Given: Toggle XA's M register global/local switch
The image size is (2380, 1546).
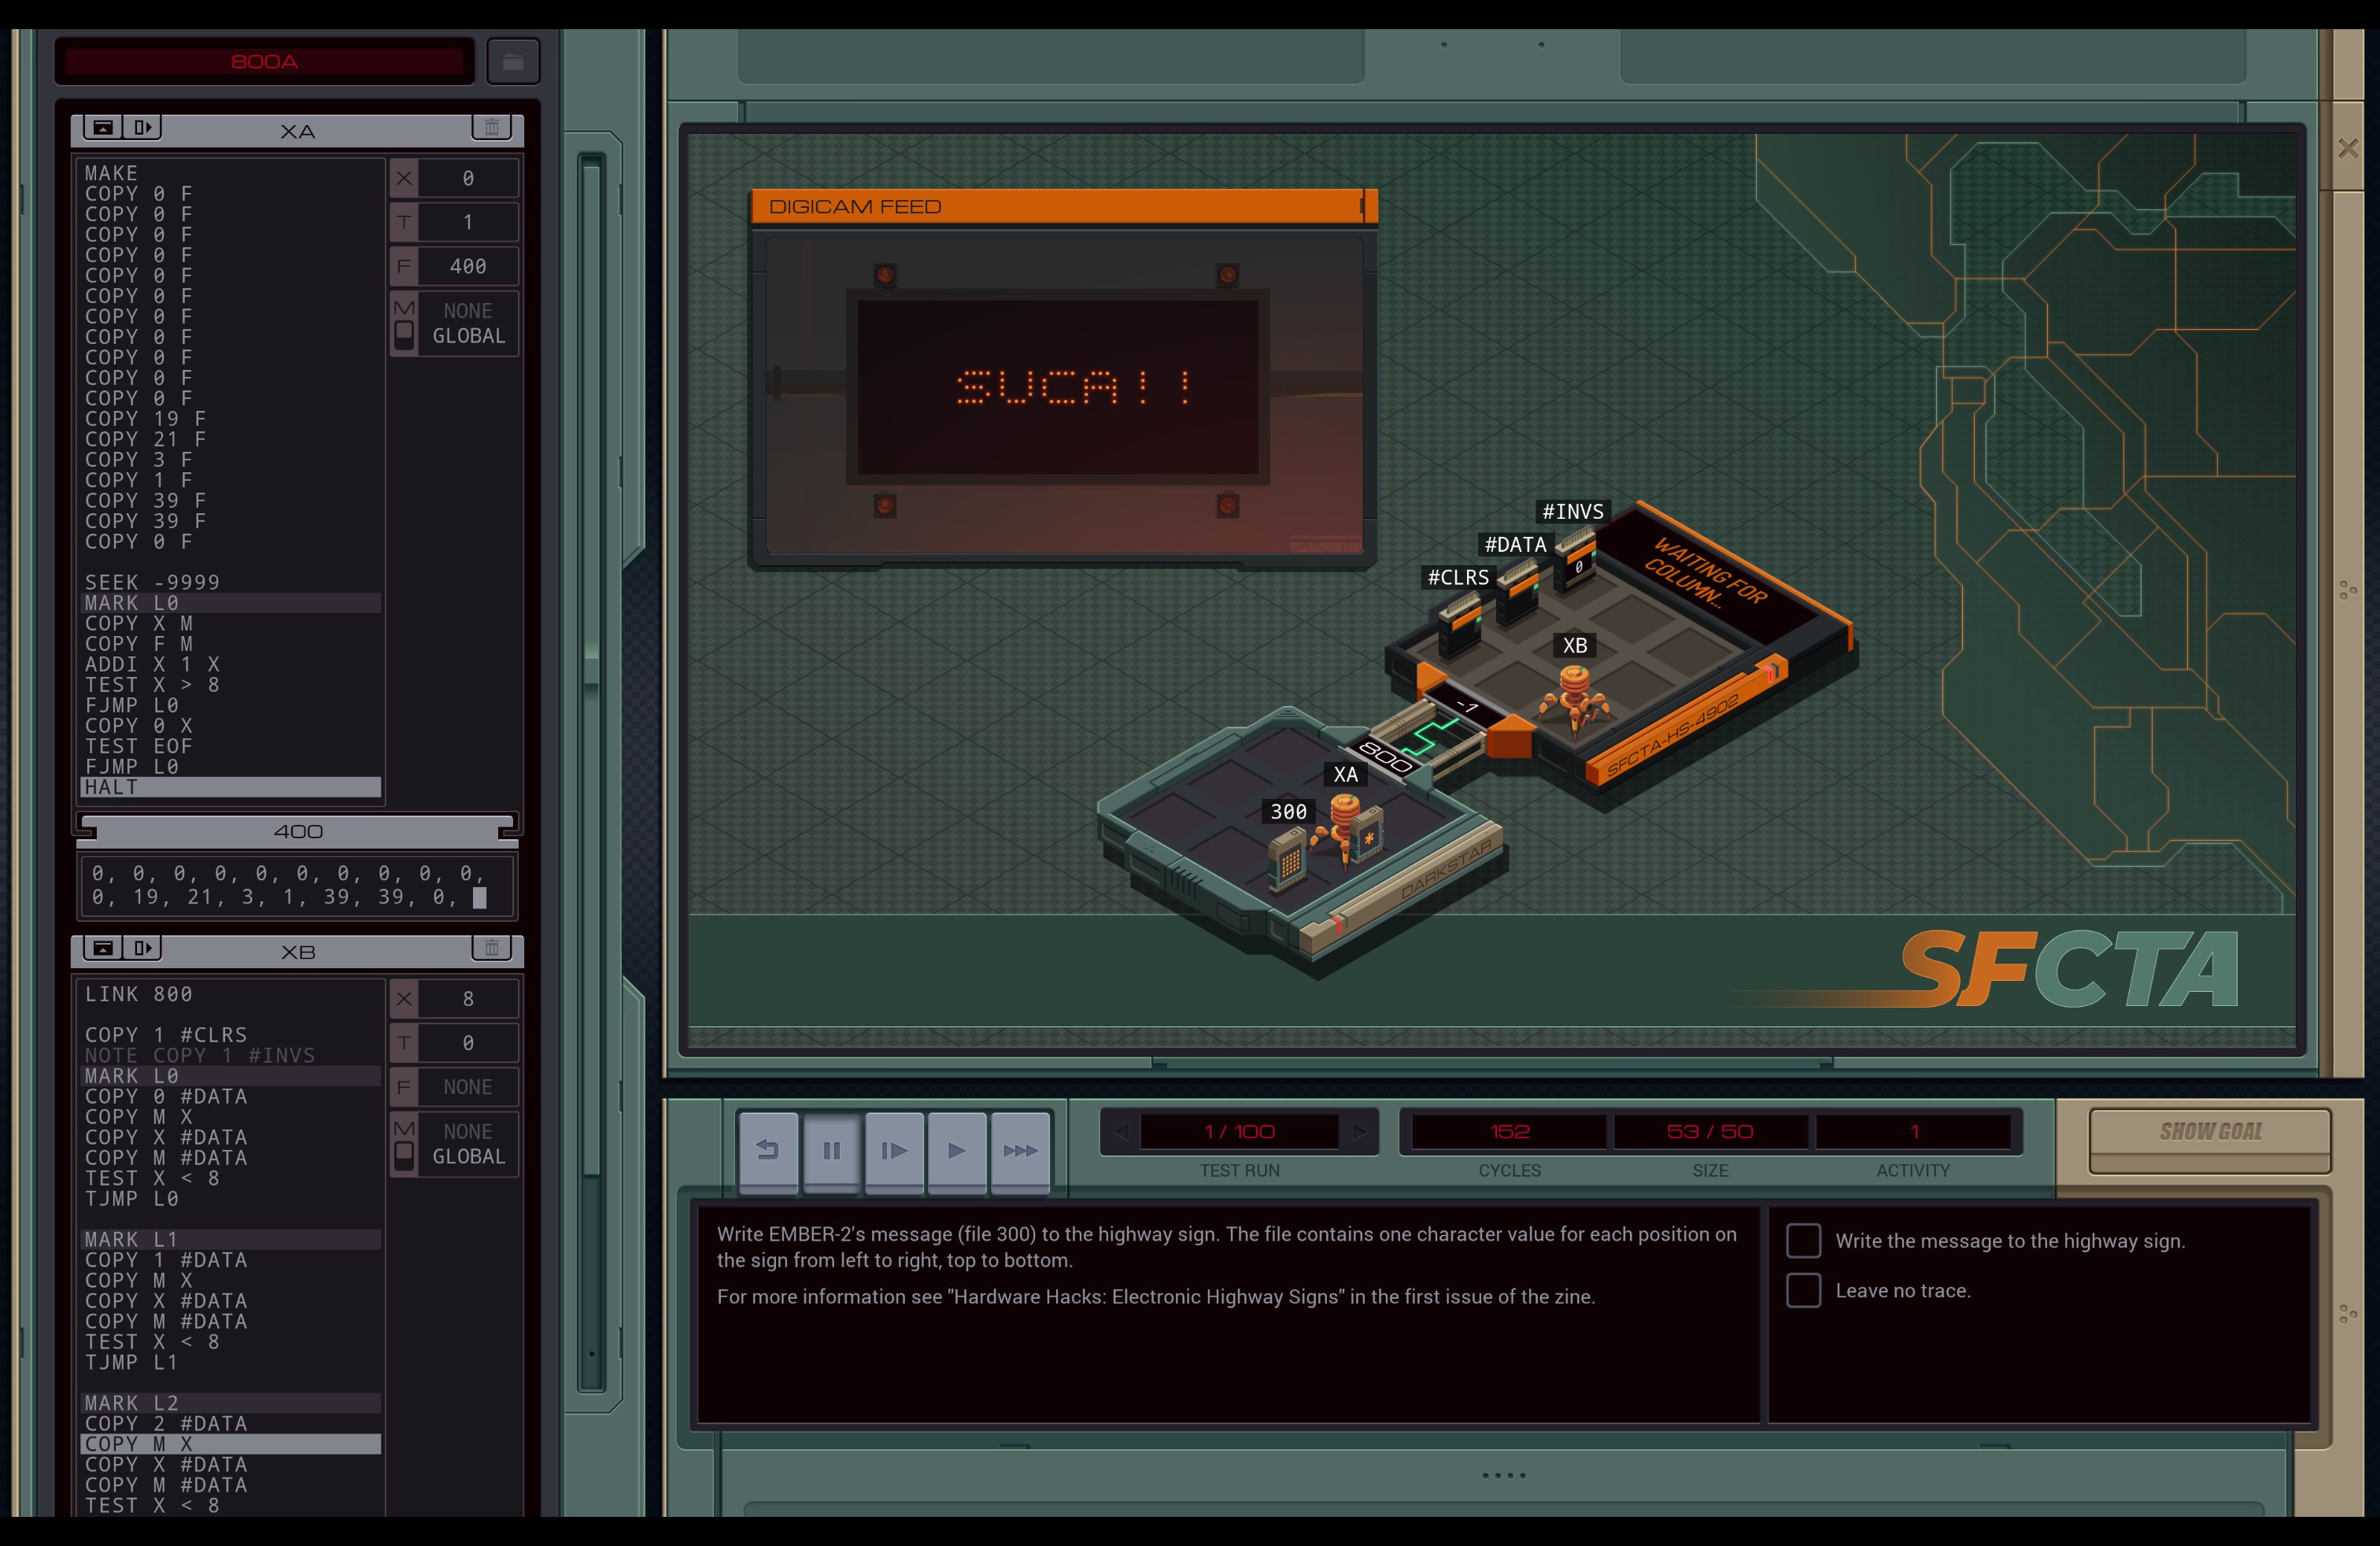Looking at the screenshot, I should coord(404,334).
